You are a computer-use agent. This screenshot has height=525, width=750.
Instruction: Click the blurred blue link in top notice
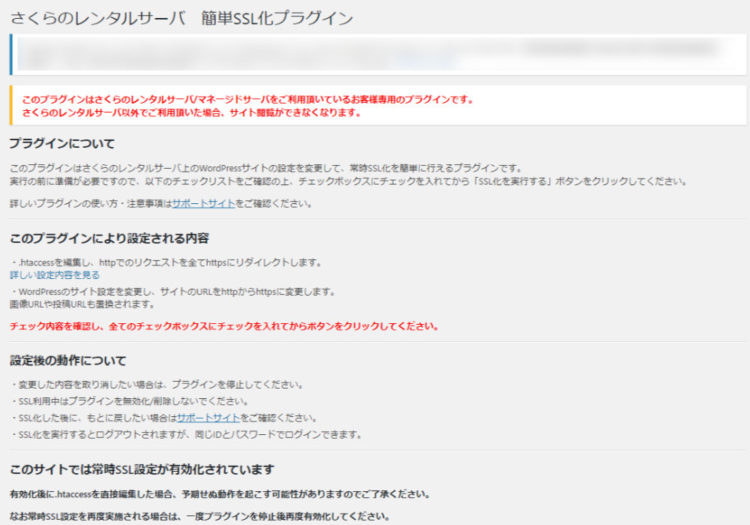(423, 60)
